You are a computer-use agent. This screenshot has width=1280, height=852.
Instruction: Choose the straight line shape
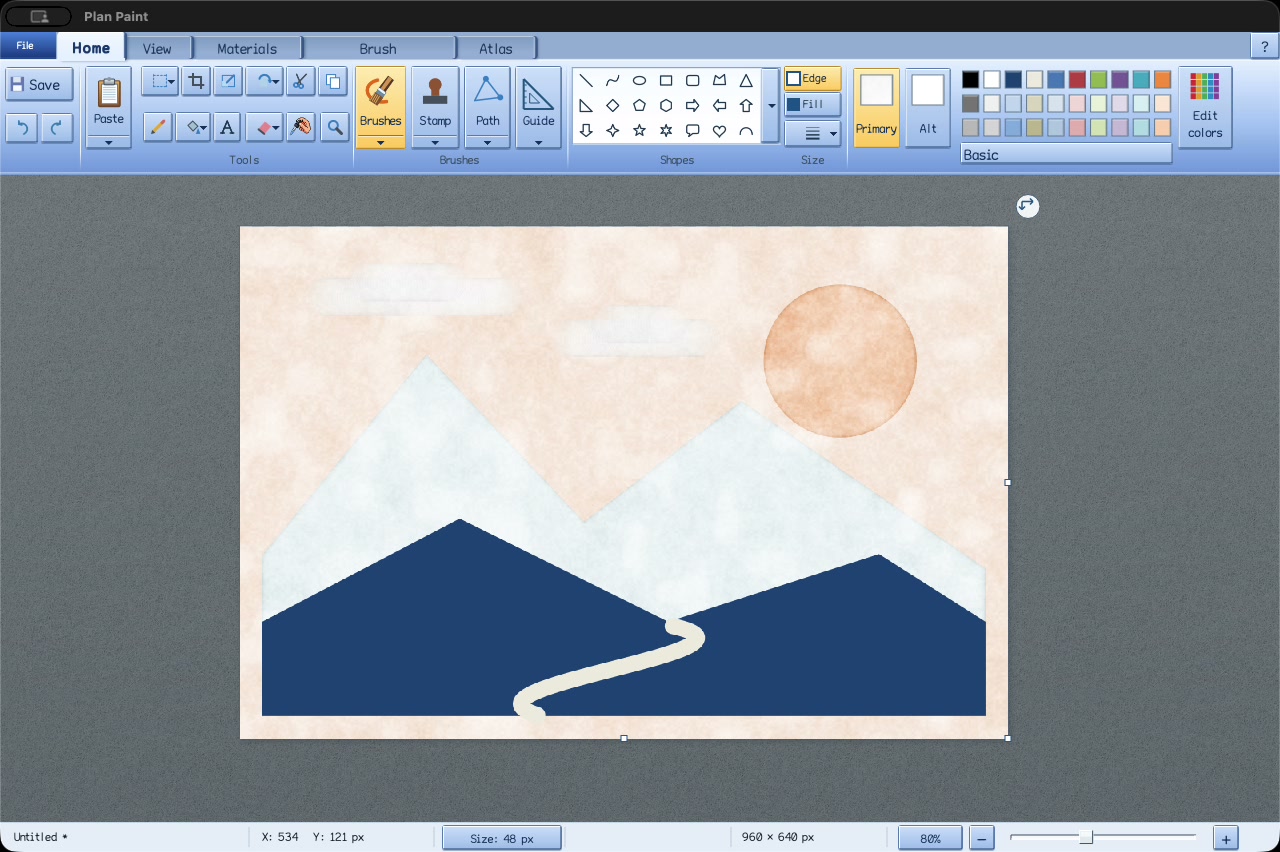click(x=586, y=81)
